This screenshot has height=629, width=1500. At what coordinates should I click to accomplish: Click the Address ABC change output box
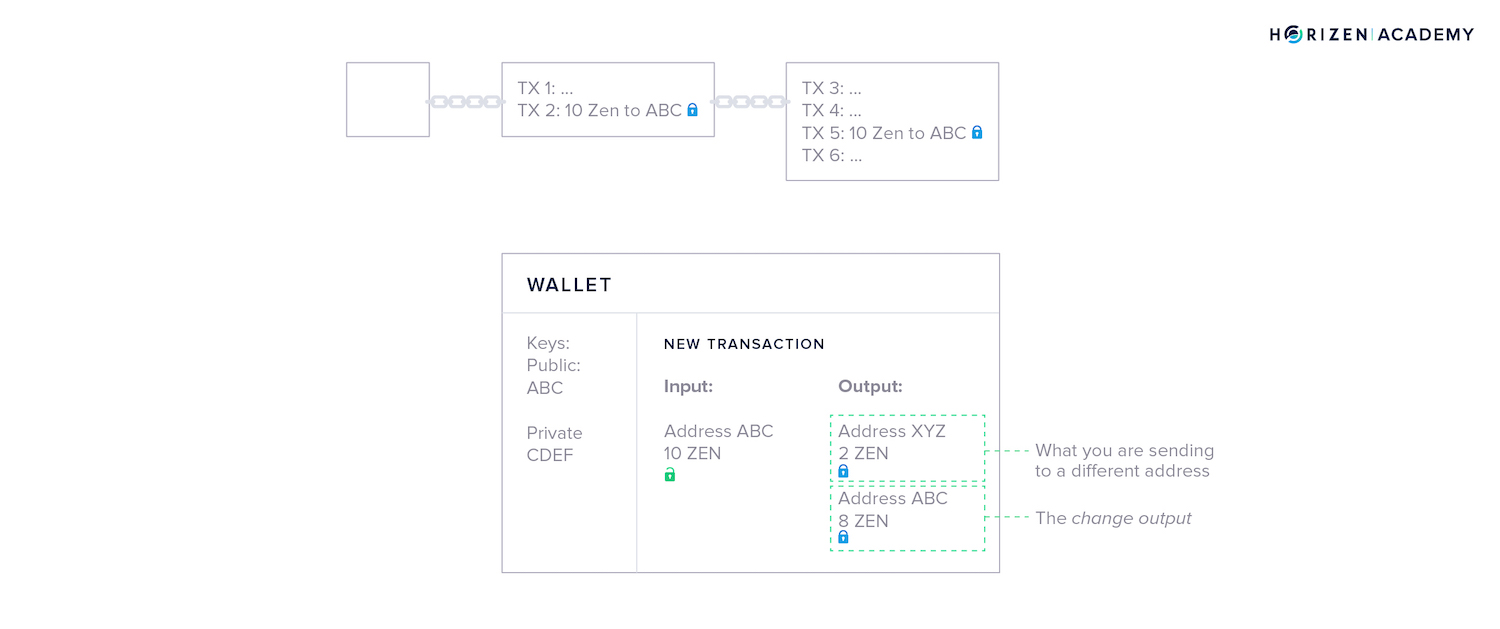[907, 518]
